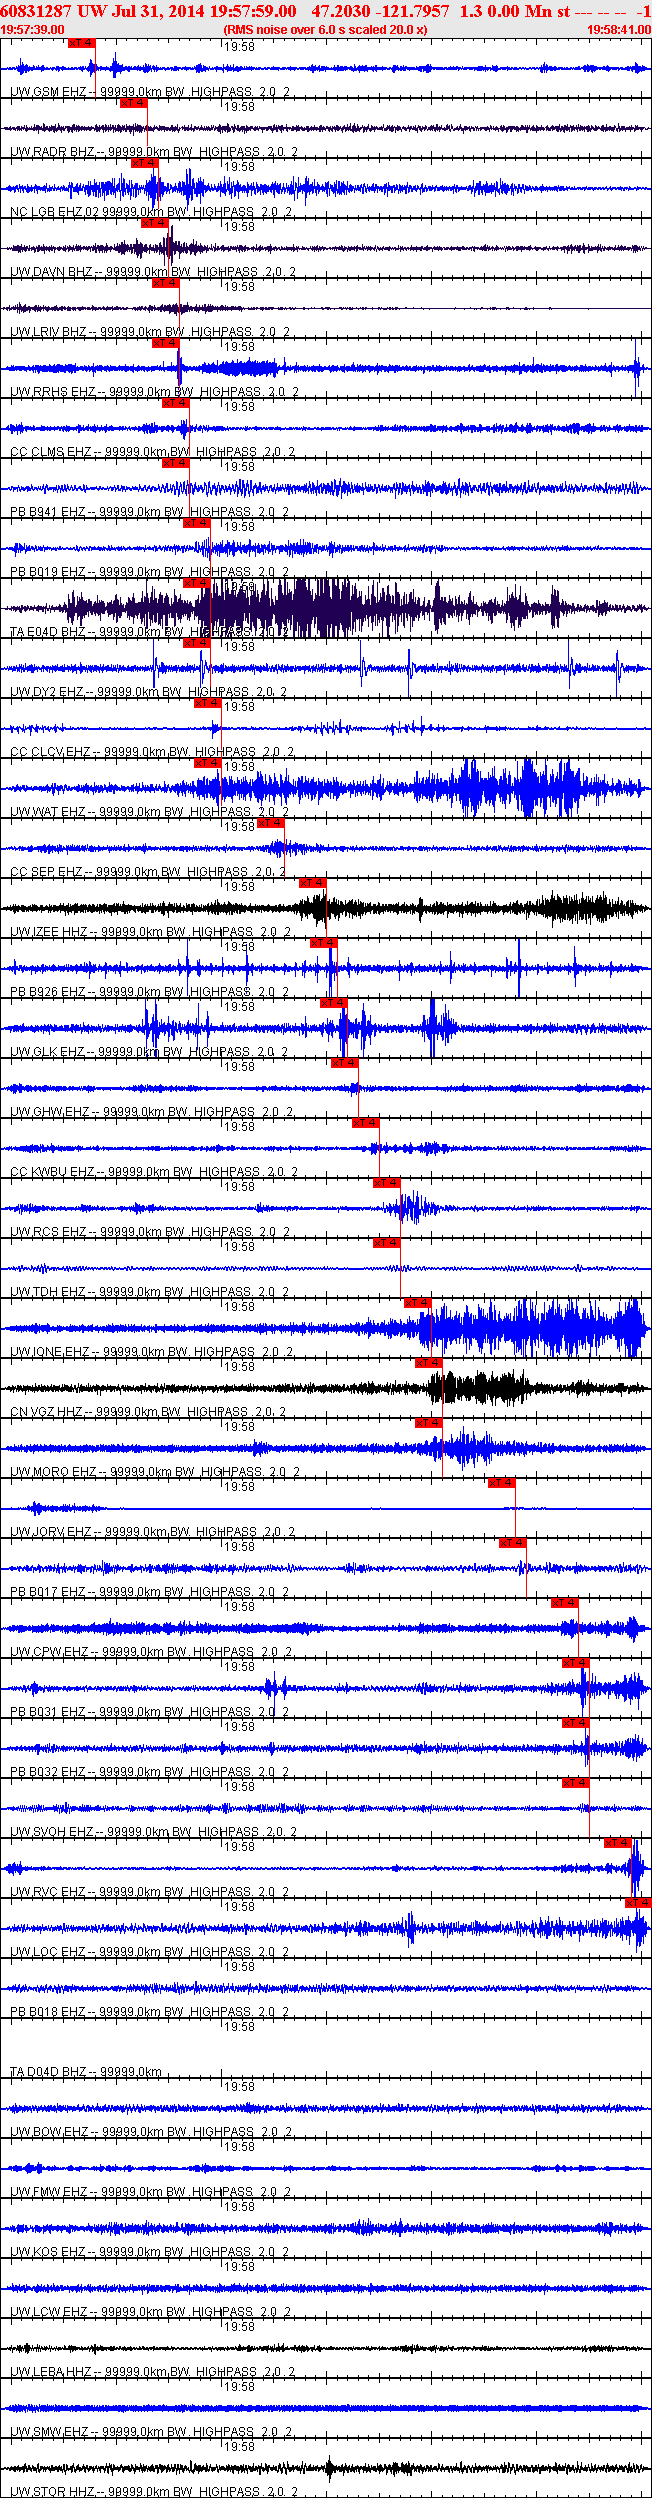Click the CN.VGZ HHZ station label

tap(148, 1412)
